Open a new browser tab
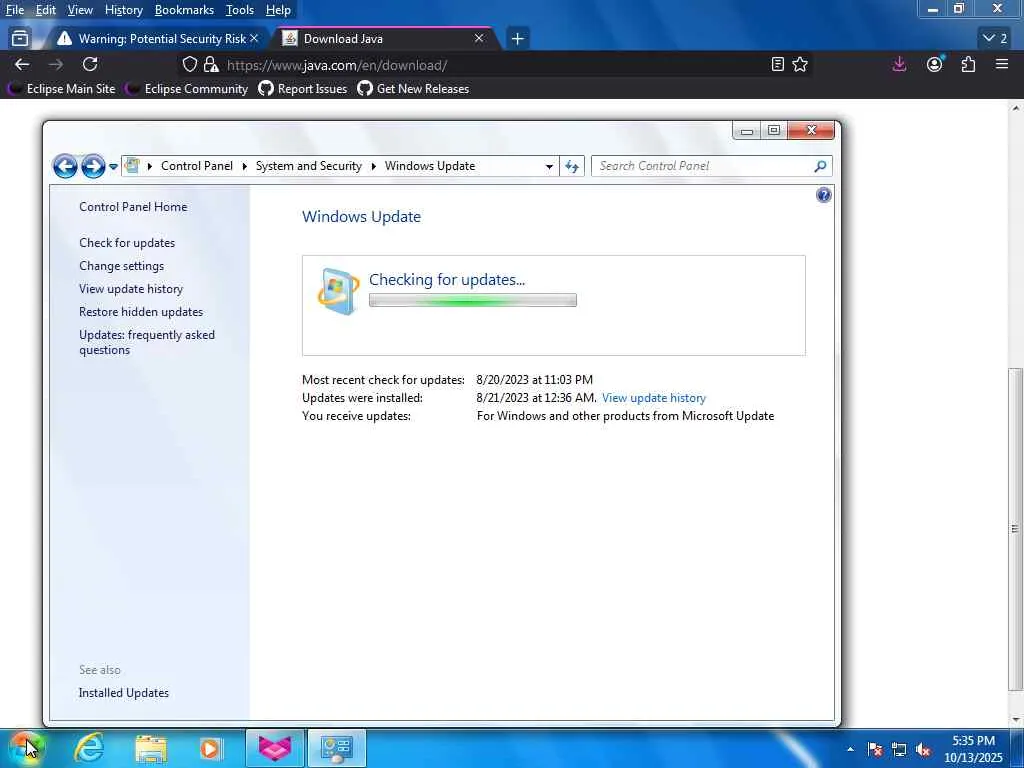The width and height of the screenshot is (1024, 768). [517, 39]
